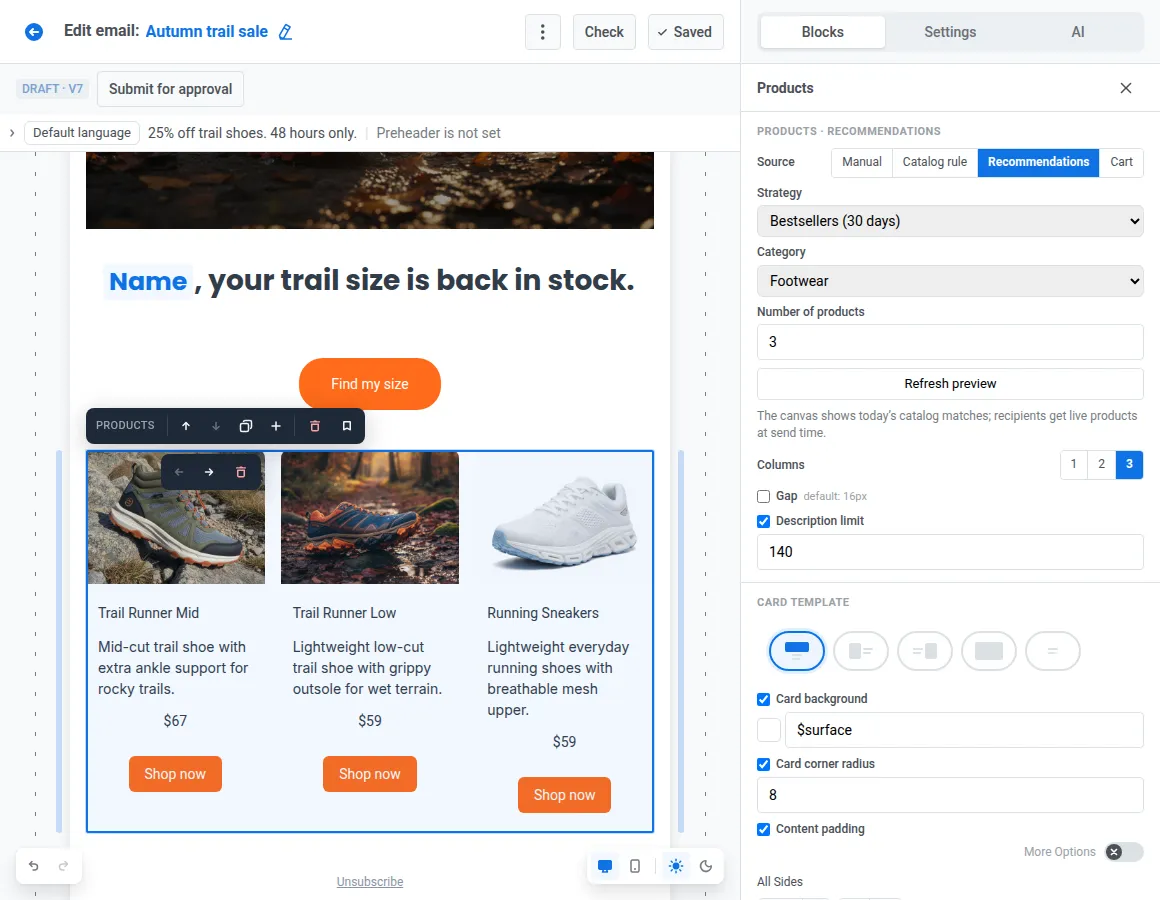Open the three-dot more actions menu
Screen dimensions: 1160x900
tap(542, 32)
